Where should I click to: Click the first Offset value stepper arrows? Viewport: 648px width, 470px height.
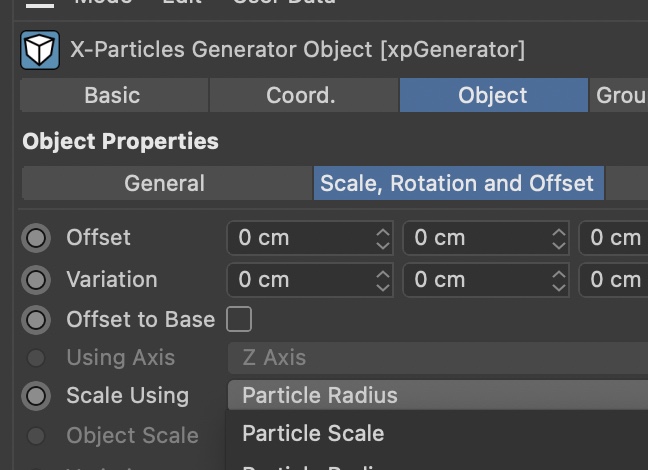coord(383,238)
